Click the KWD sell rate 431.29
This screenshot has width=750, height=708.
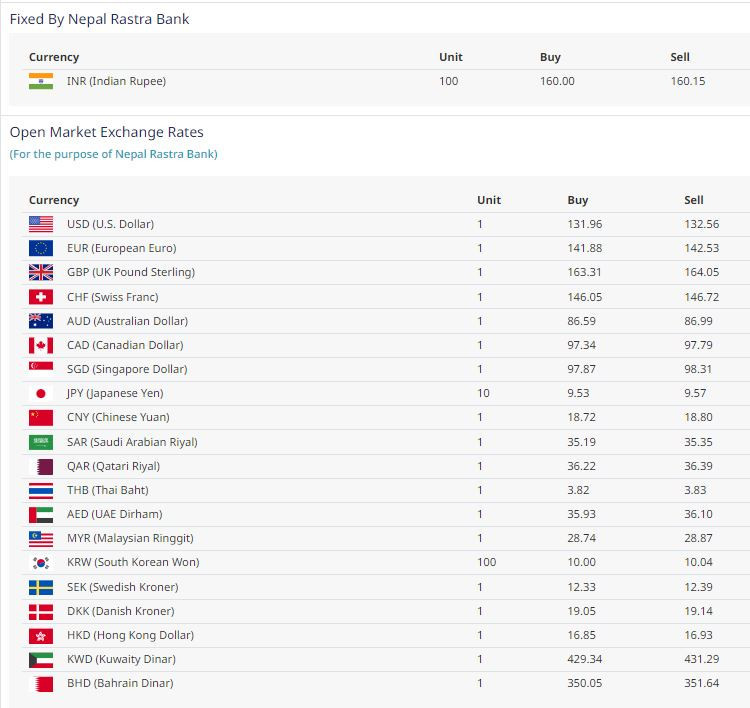[702, 659]
